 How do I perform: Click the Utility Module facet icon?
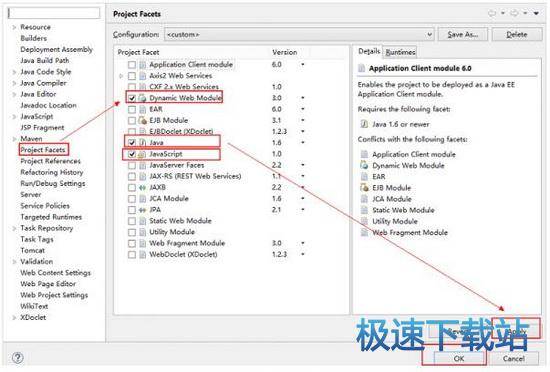142,232
